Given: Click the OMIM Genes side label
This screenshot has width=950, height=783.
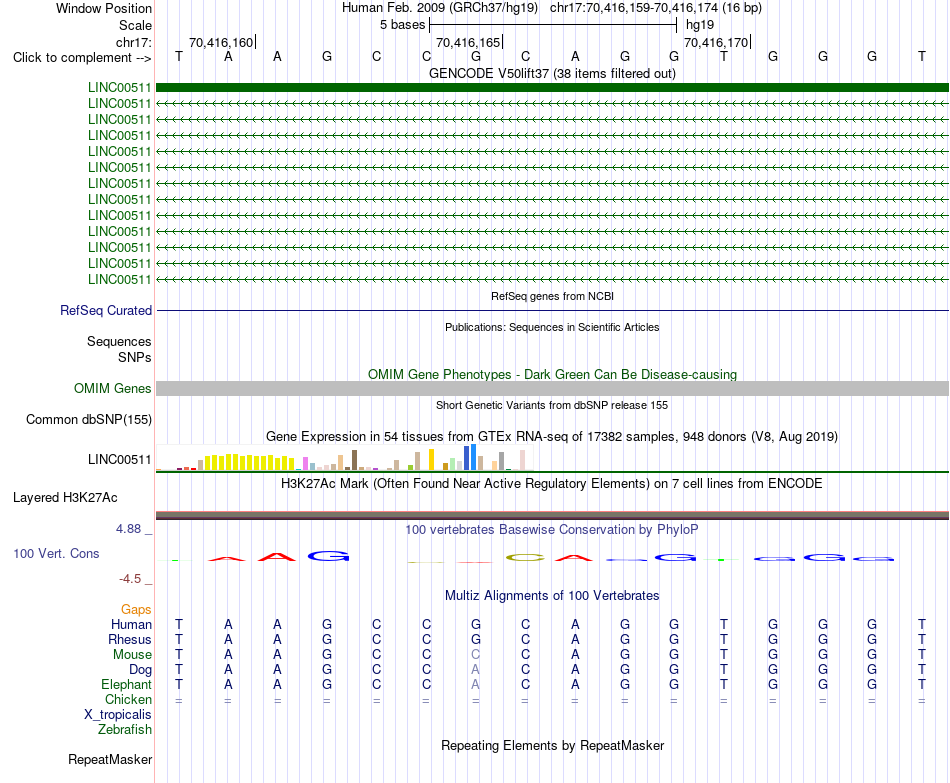Looking at the screenshot, I should [112, 388].
